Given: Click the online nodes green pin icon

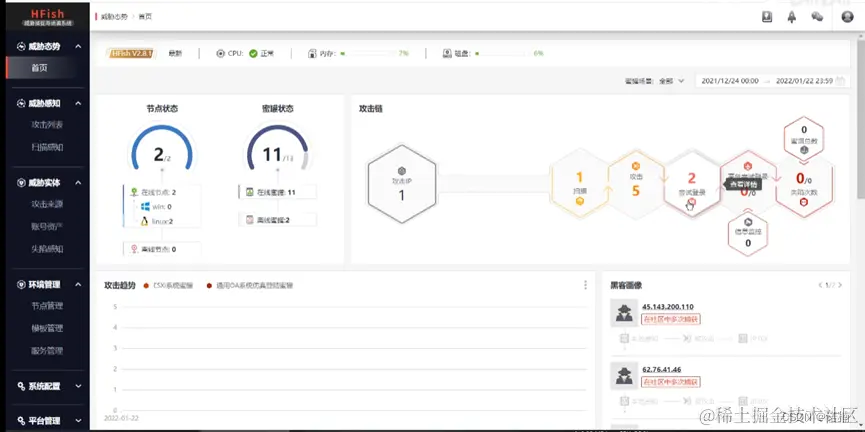Looking at the screenshot, I should 134,192.
